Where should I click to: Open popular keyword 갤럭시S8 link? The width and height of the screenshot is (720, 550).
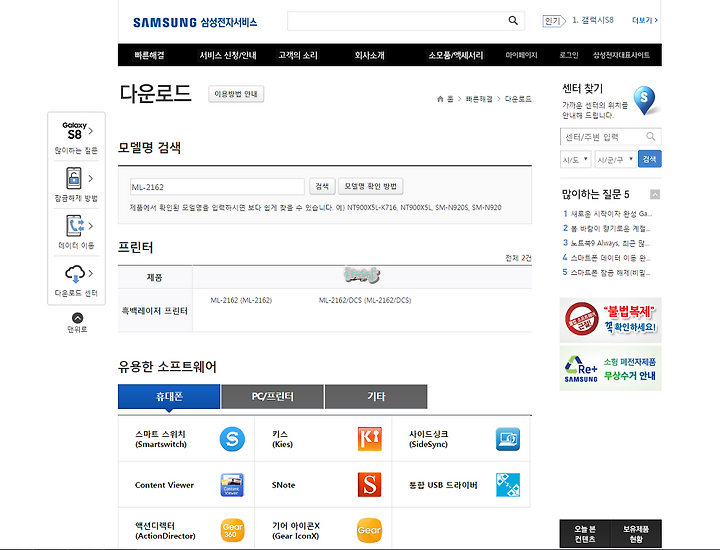coord(593,20)
